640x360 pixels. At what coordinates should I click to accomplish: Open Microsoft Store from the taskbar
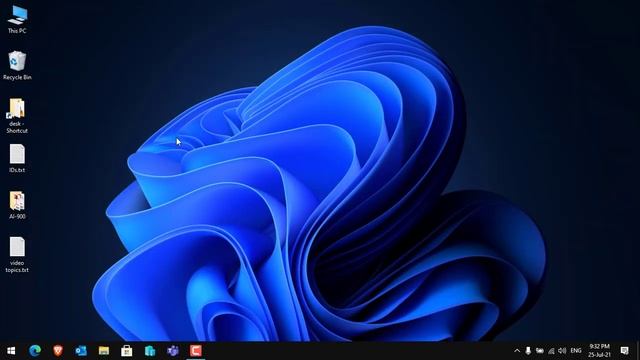point(127,351)
